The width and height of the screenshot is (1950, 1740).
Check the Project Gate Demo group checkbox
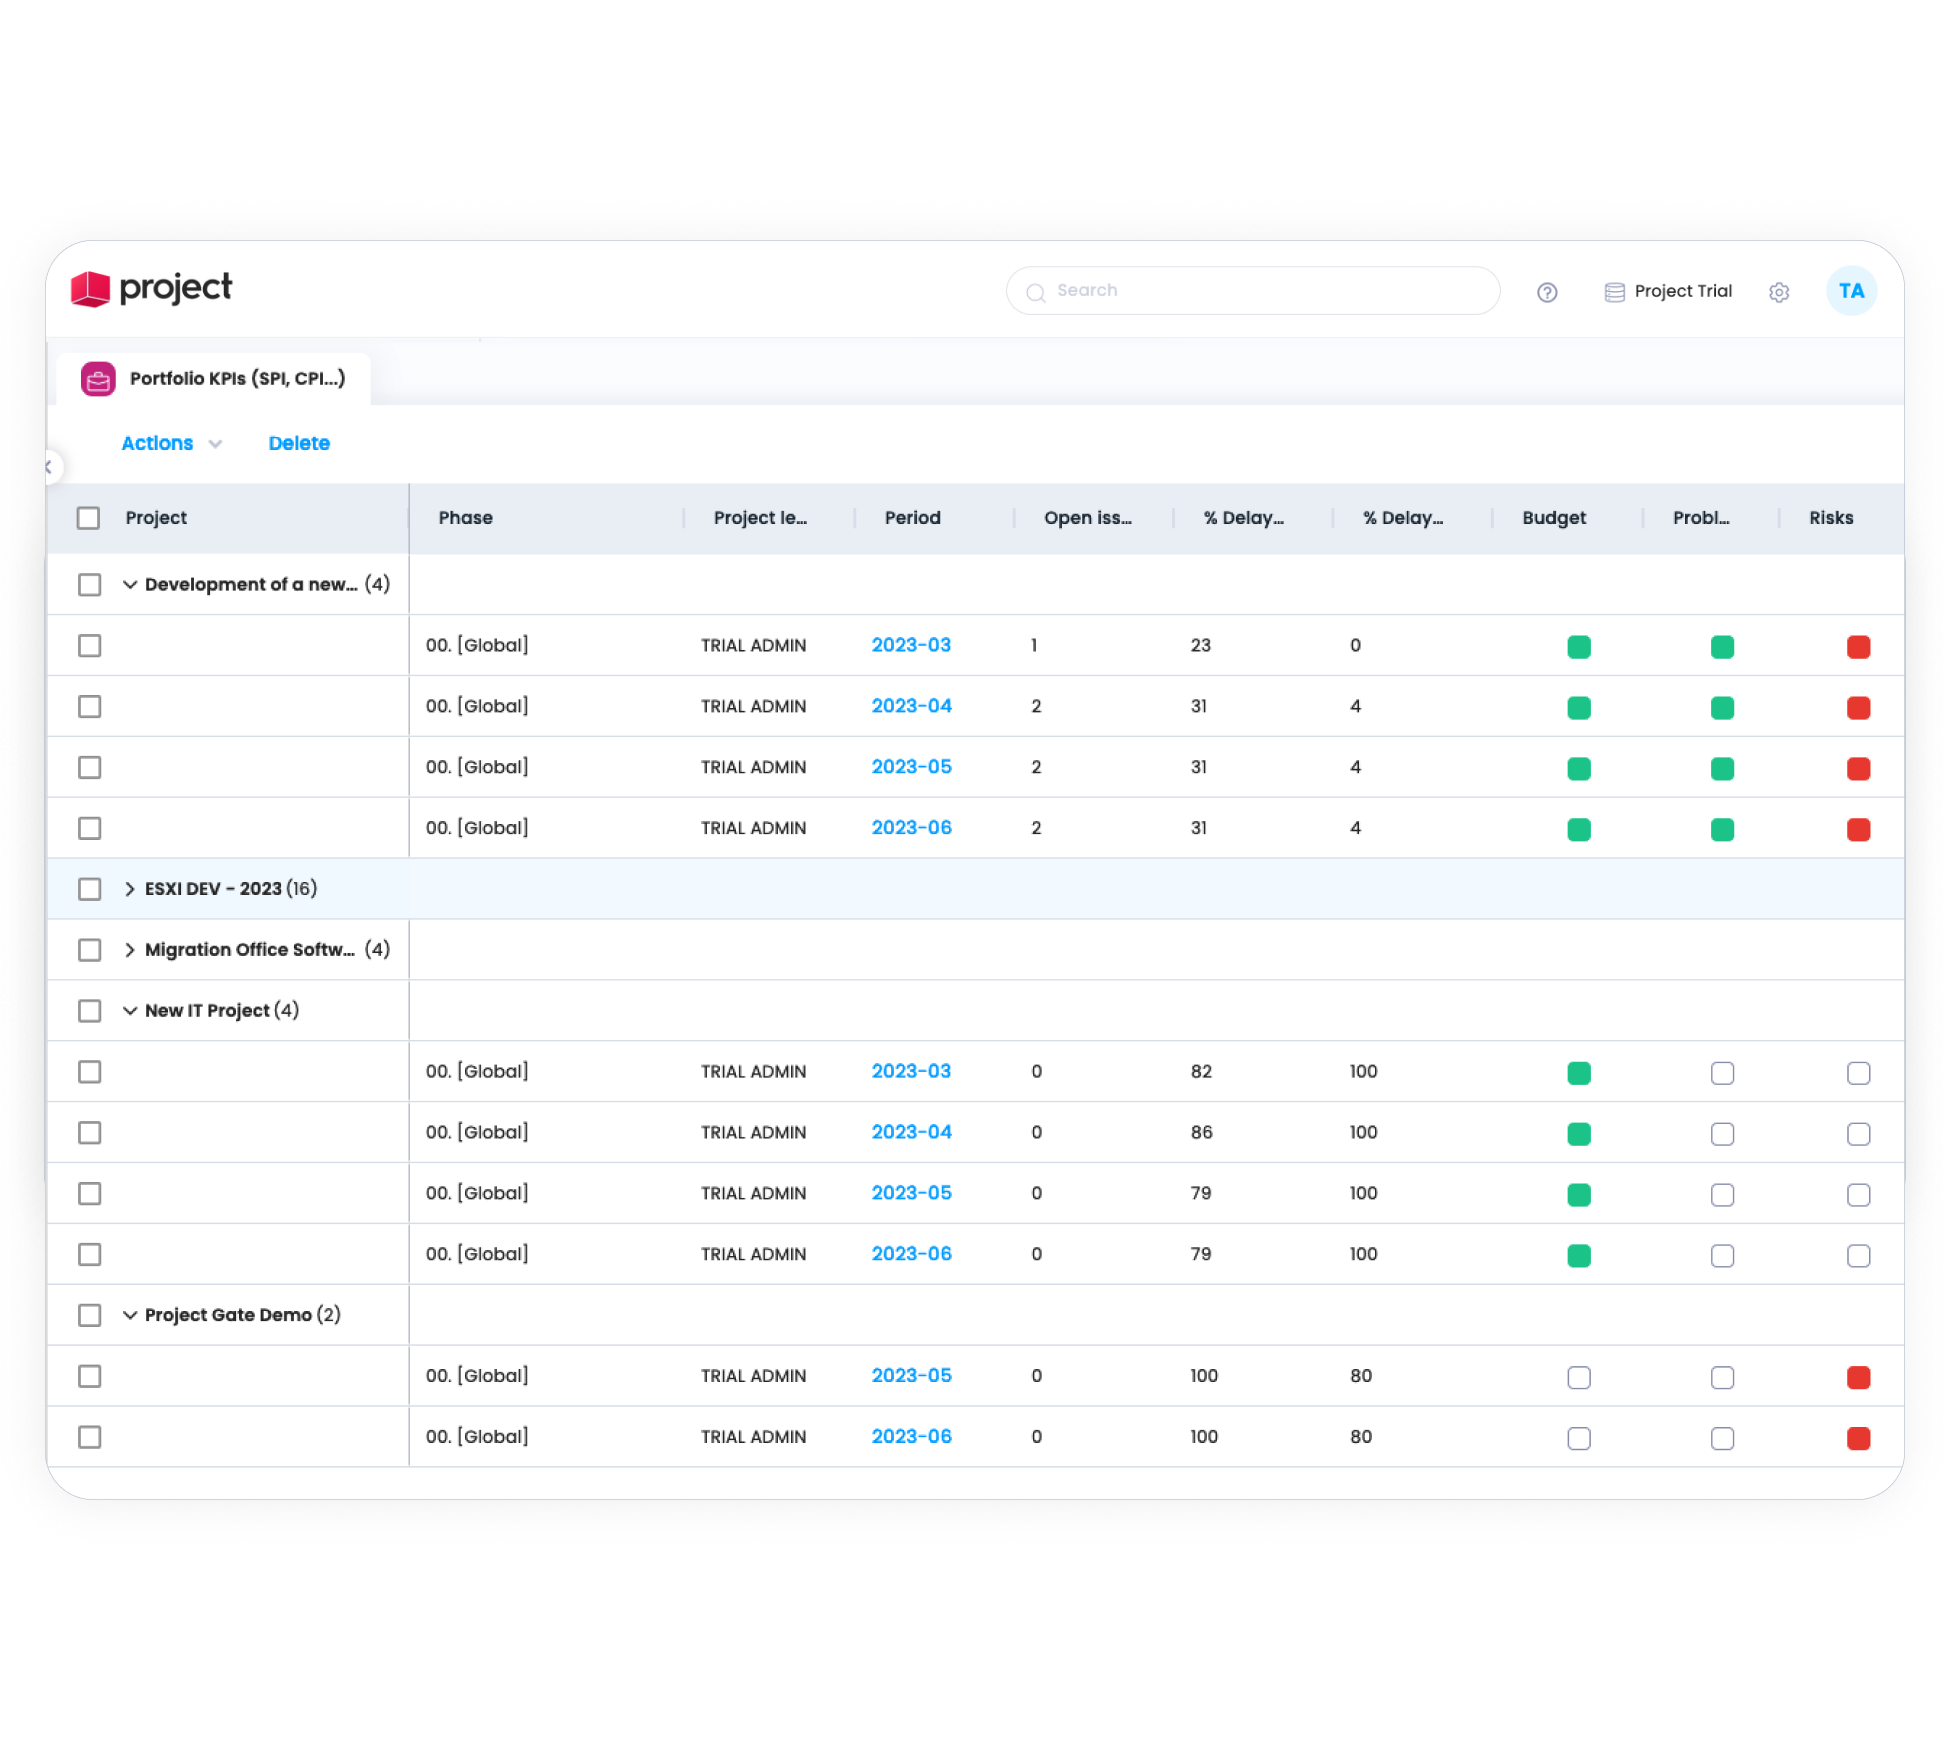(x=90, y=1315)
